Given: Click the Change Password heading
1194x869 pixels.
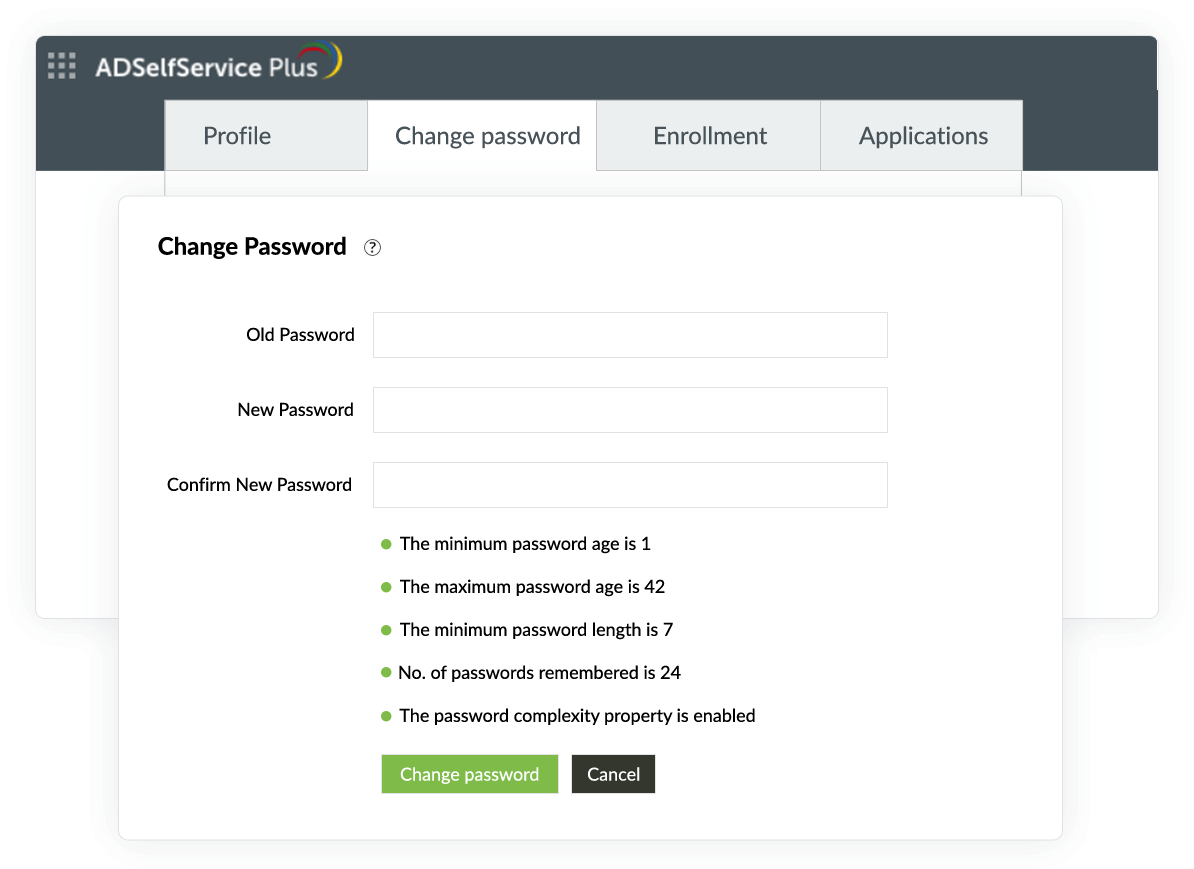Looking at the screenshot, I should tap(252, 247).
